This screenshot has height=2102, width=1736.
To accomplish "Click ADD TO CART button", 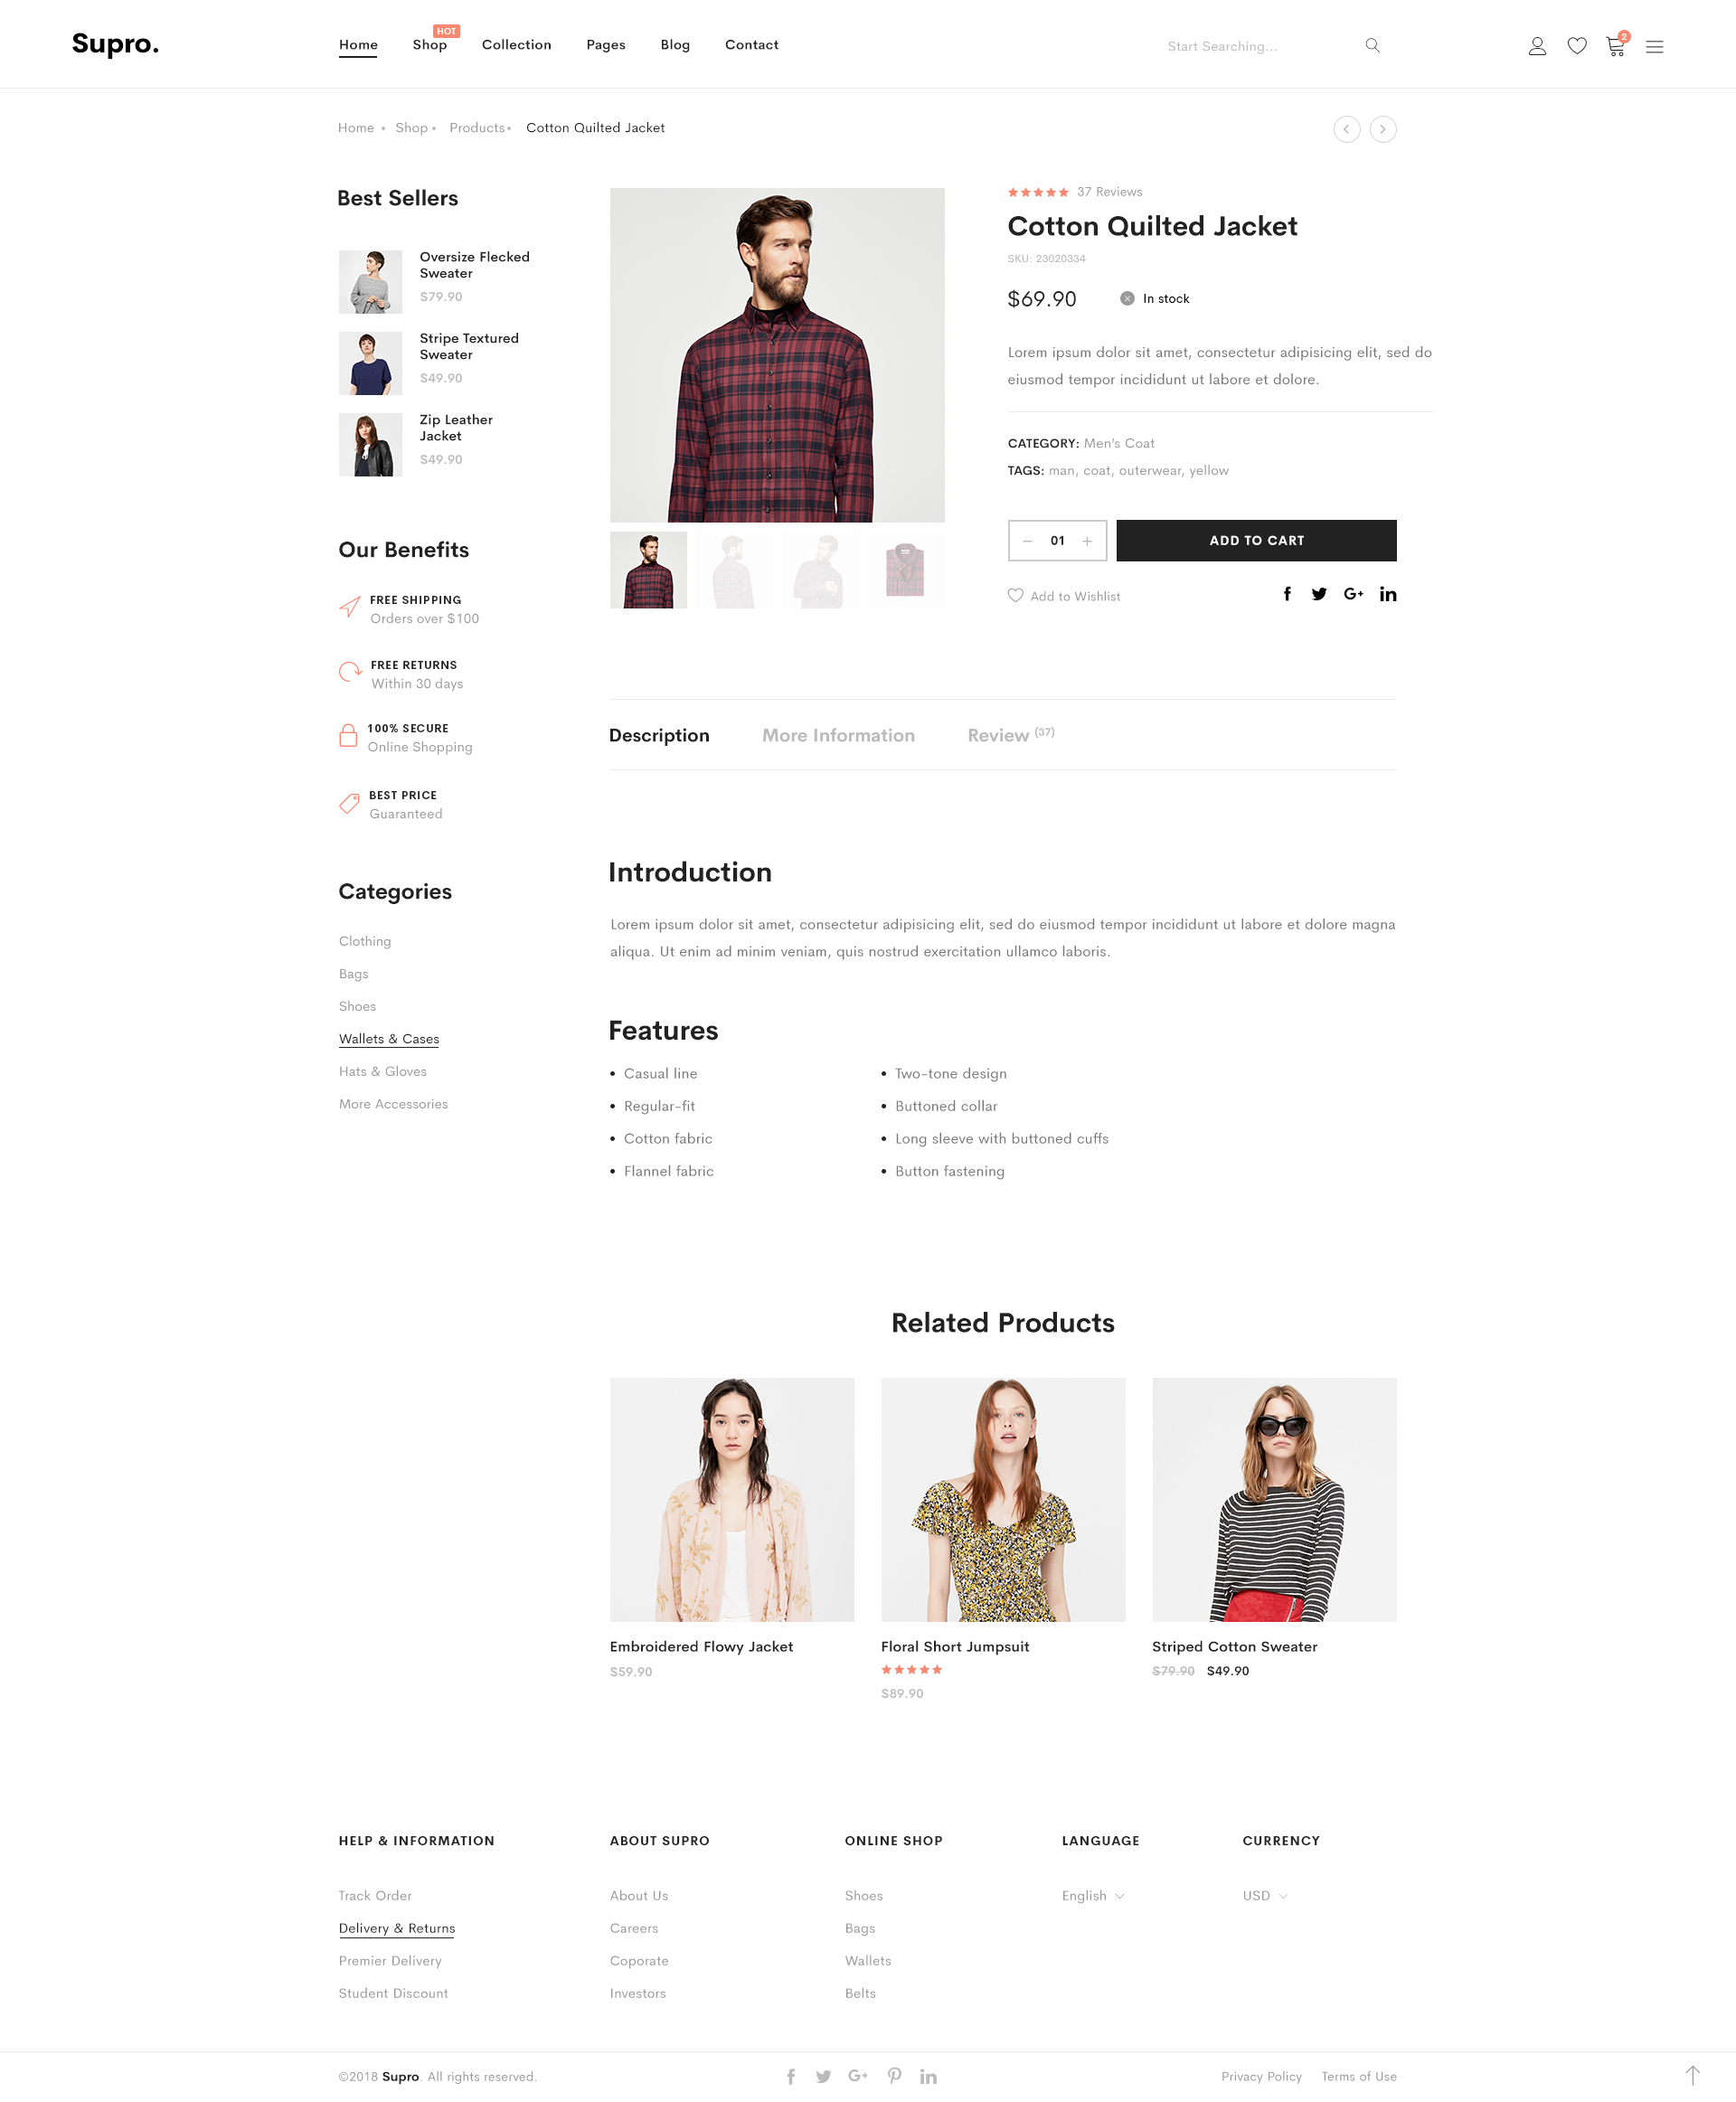I will pos(1256,538).
